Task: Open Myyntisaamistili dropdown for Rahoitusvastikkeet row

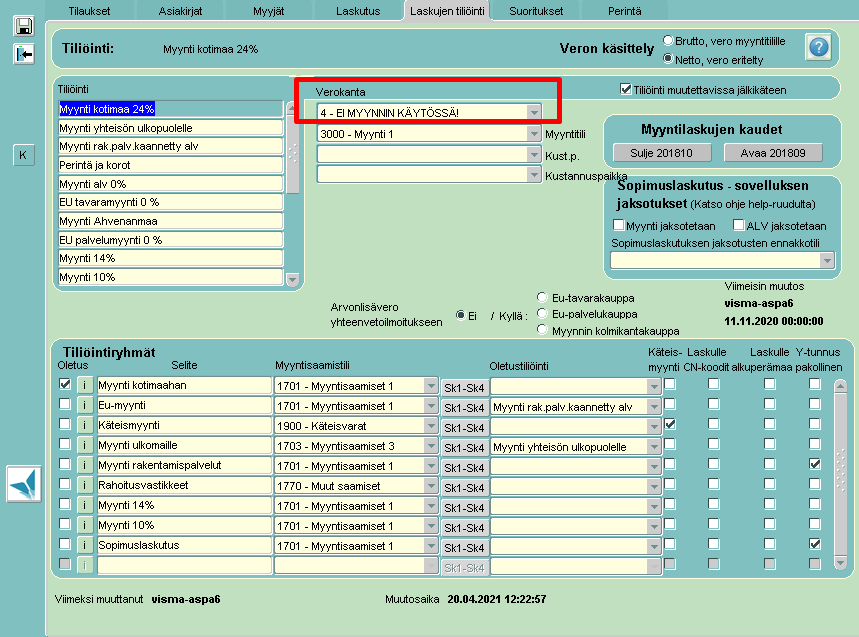Action: [431, 486]
